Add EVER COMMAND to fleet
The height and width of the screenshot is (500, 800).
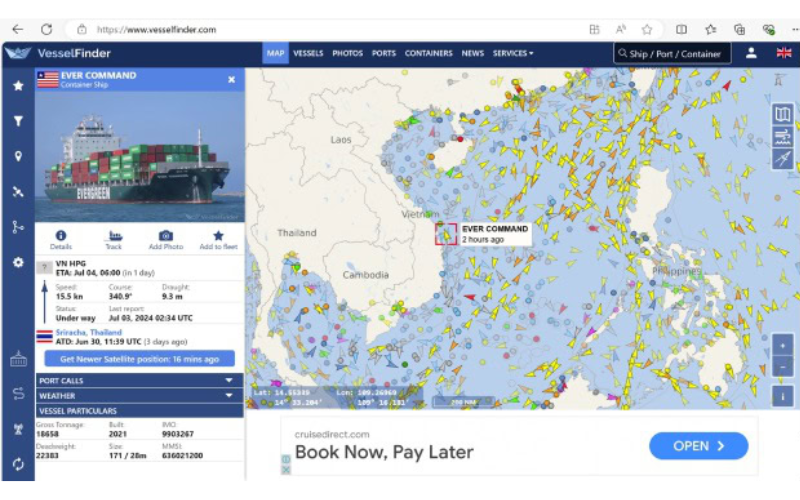pos(218,239)
